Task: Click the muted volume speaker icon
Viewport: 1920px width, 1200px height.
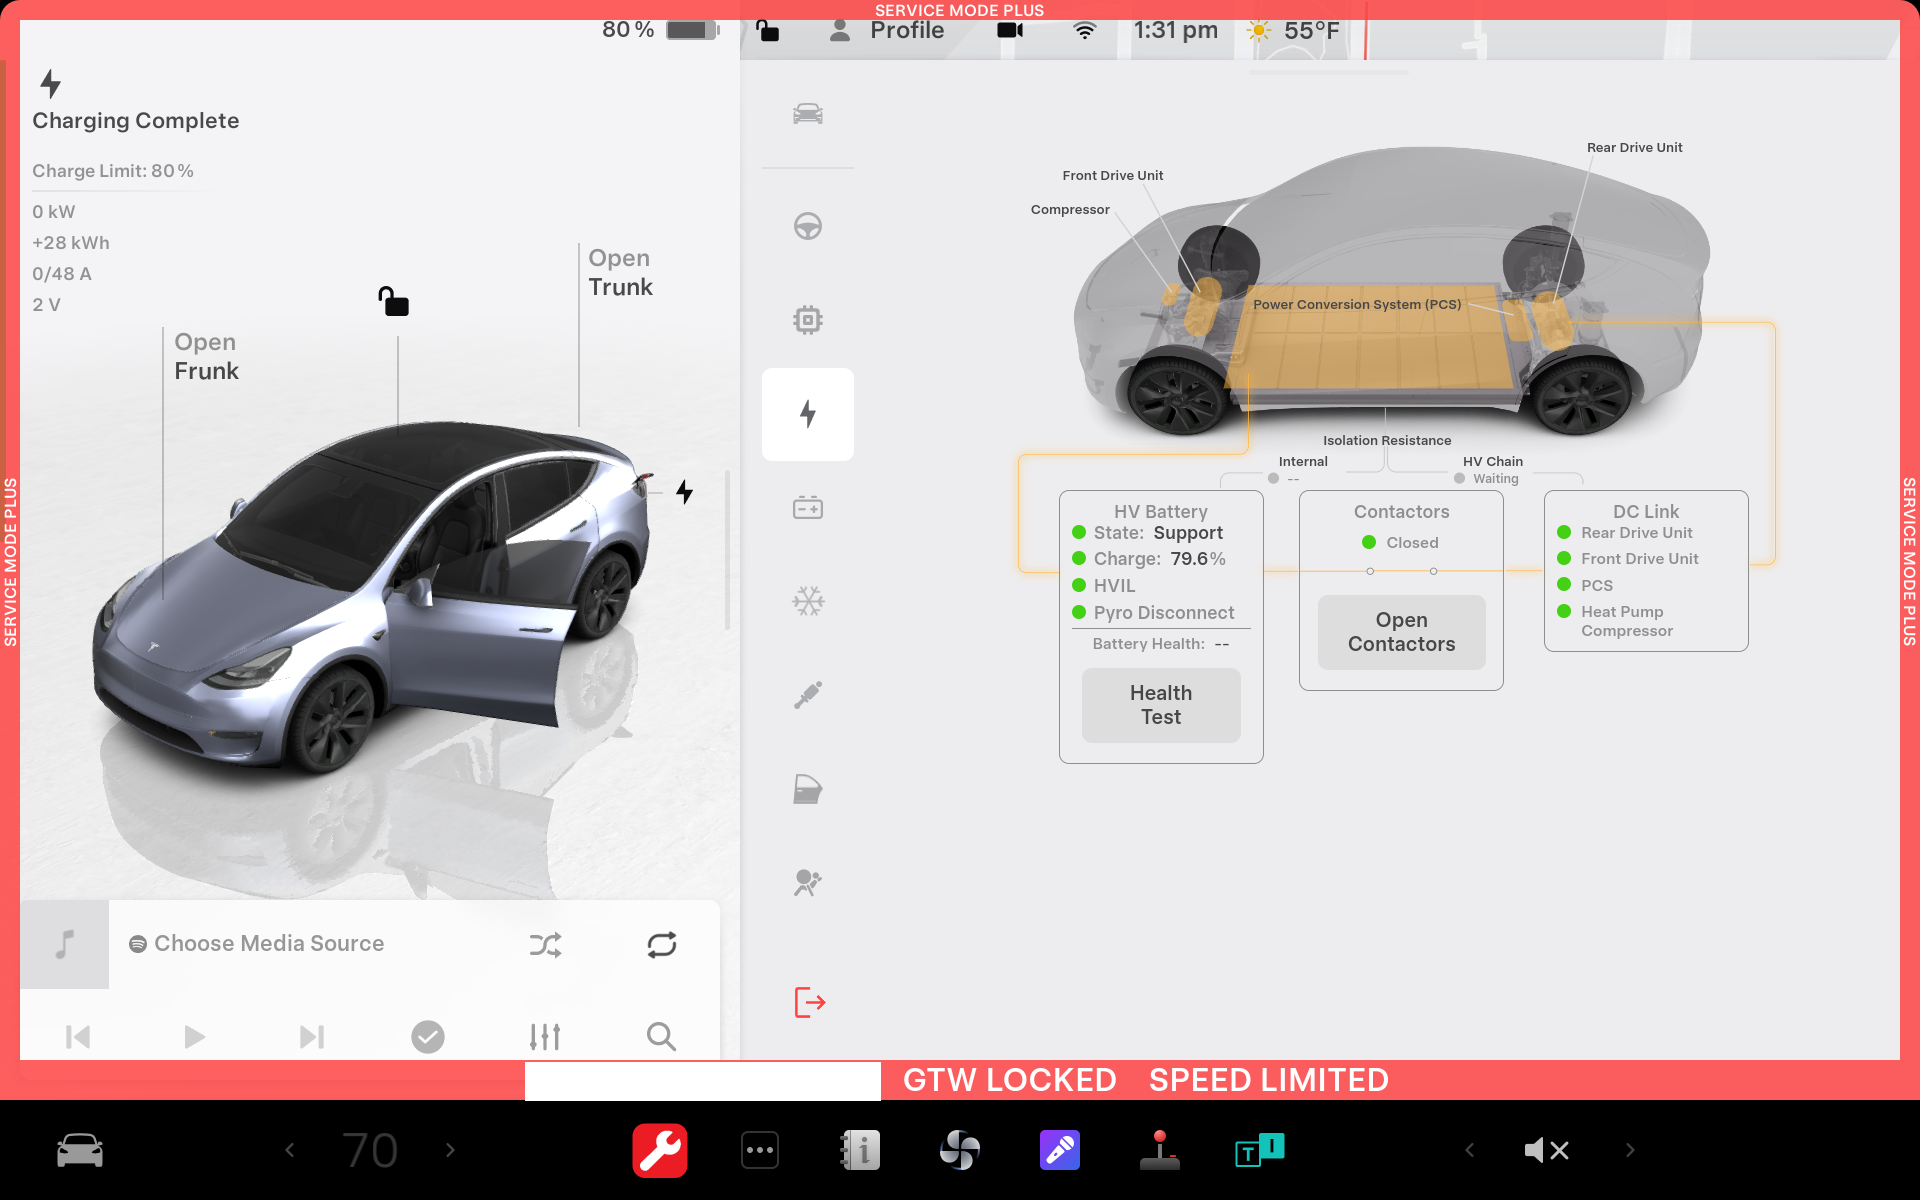Action: 1546,1150
